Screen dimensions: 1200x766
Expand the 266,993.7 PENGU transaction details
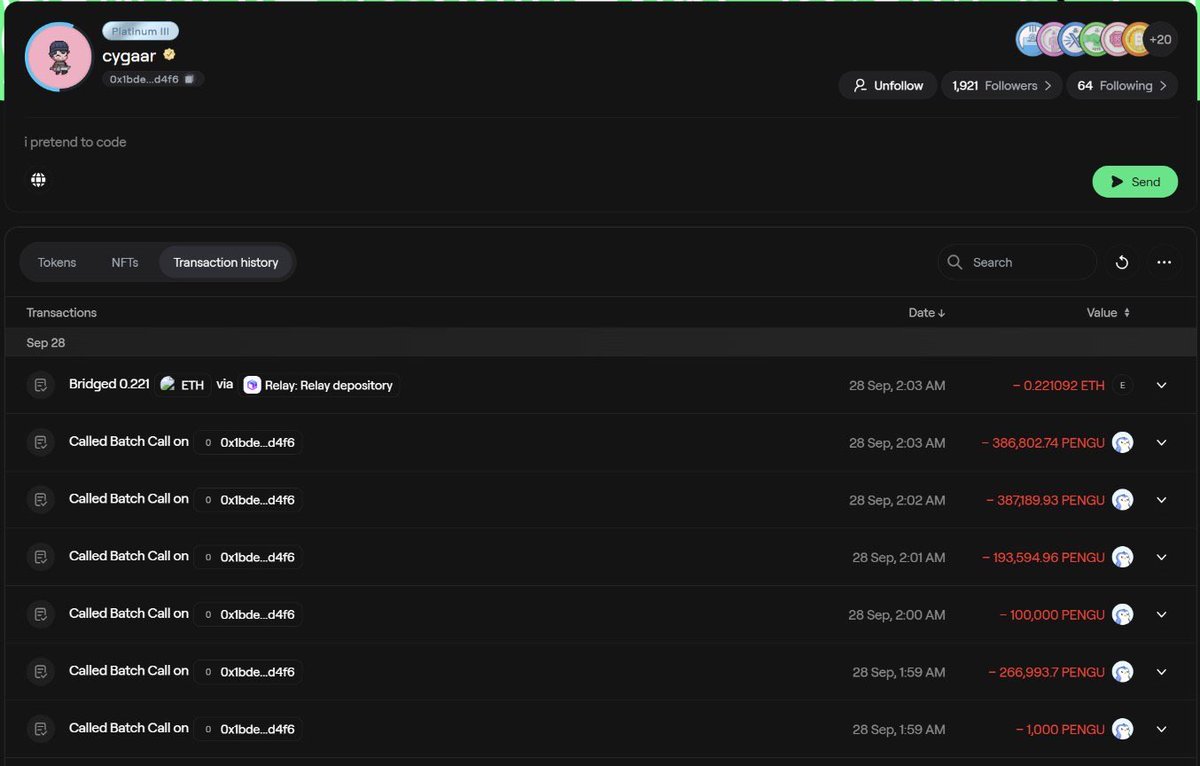(x=1161, y=672)
